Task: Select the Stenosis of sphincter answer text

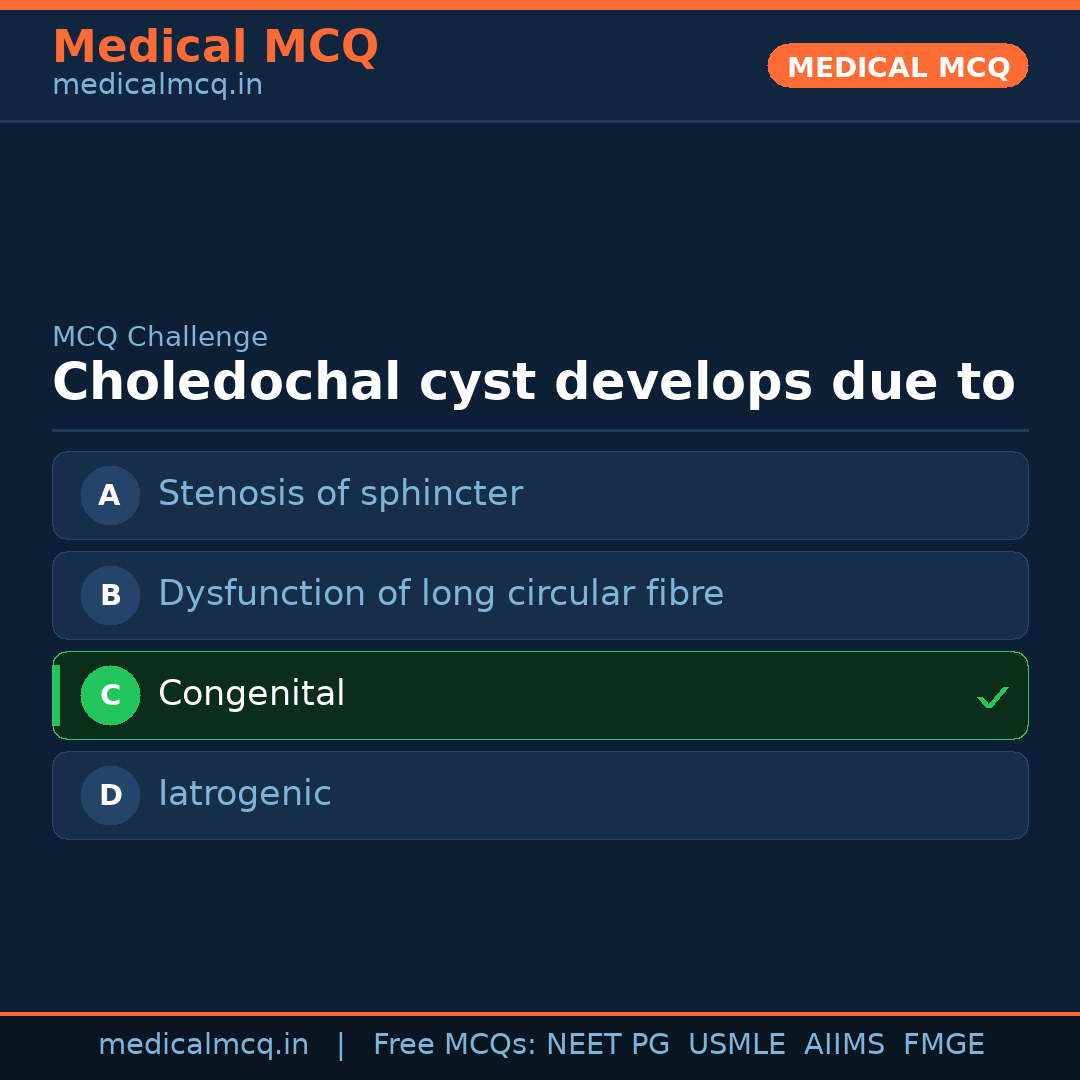Action: [340, 494]
